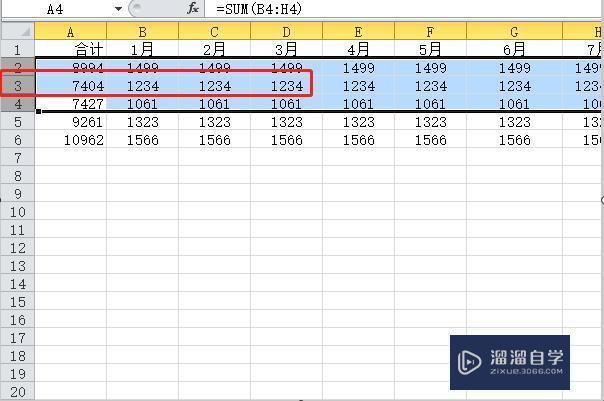Click 1061 in the 6月 column
Image resolution: width=604 pixels, height=401 pixels.
coord(514,104)
